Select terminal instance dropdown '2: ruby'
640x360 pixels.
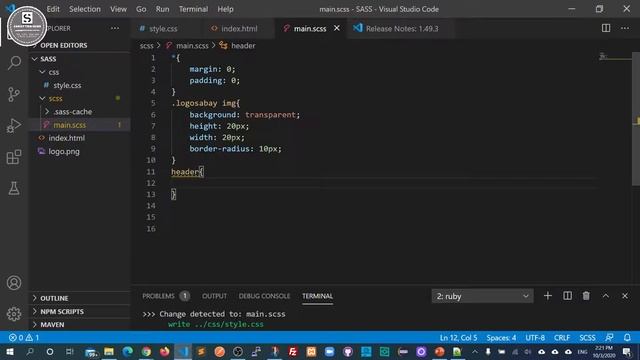[482, 296]
